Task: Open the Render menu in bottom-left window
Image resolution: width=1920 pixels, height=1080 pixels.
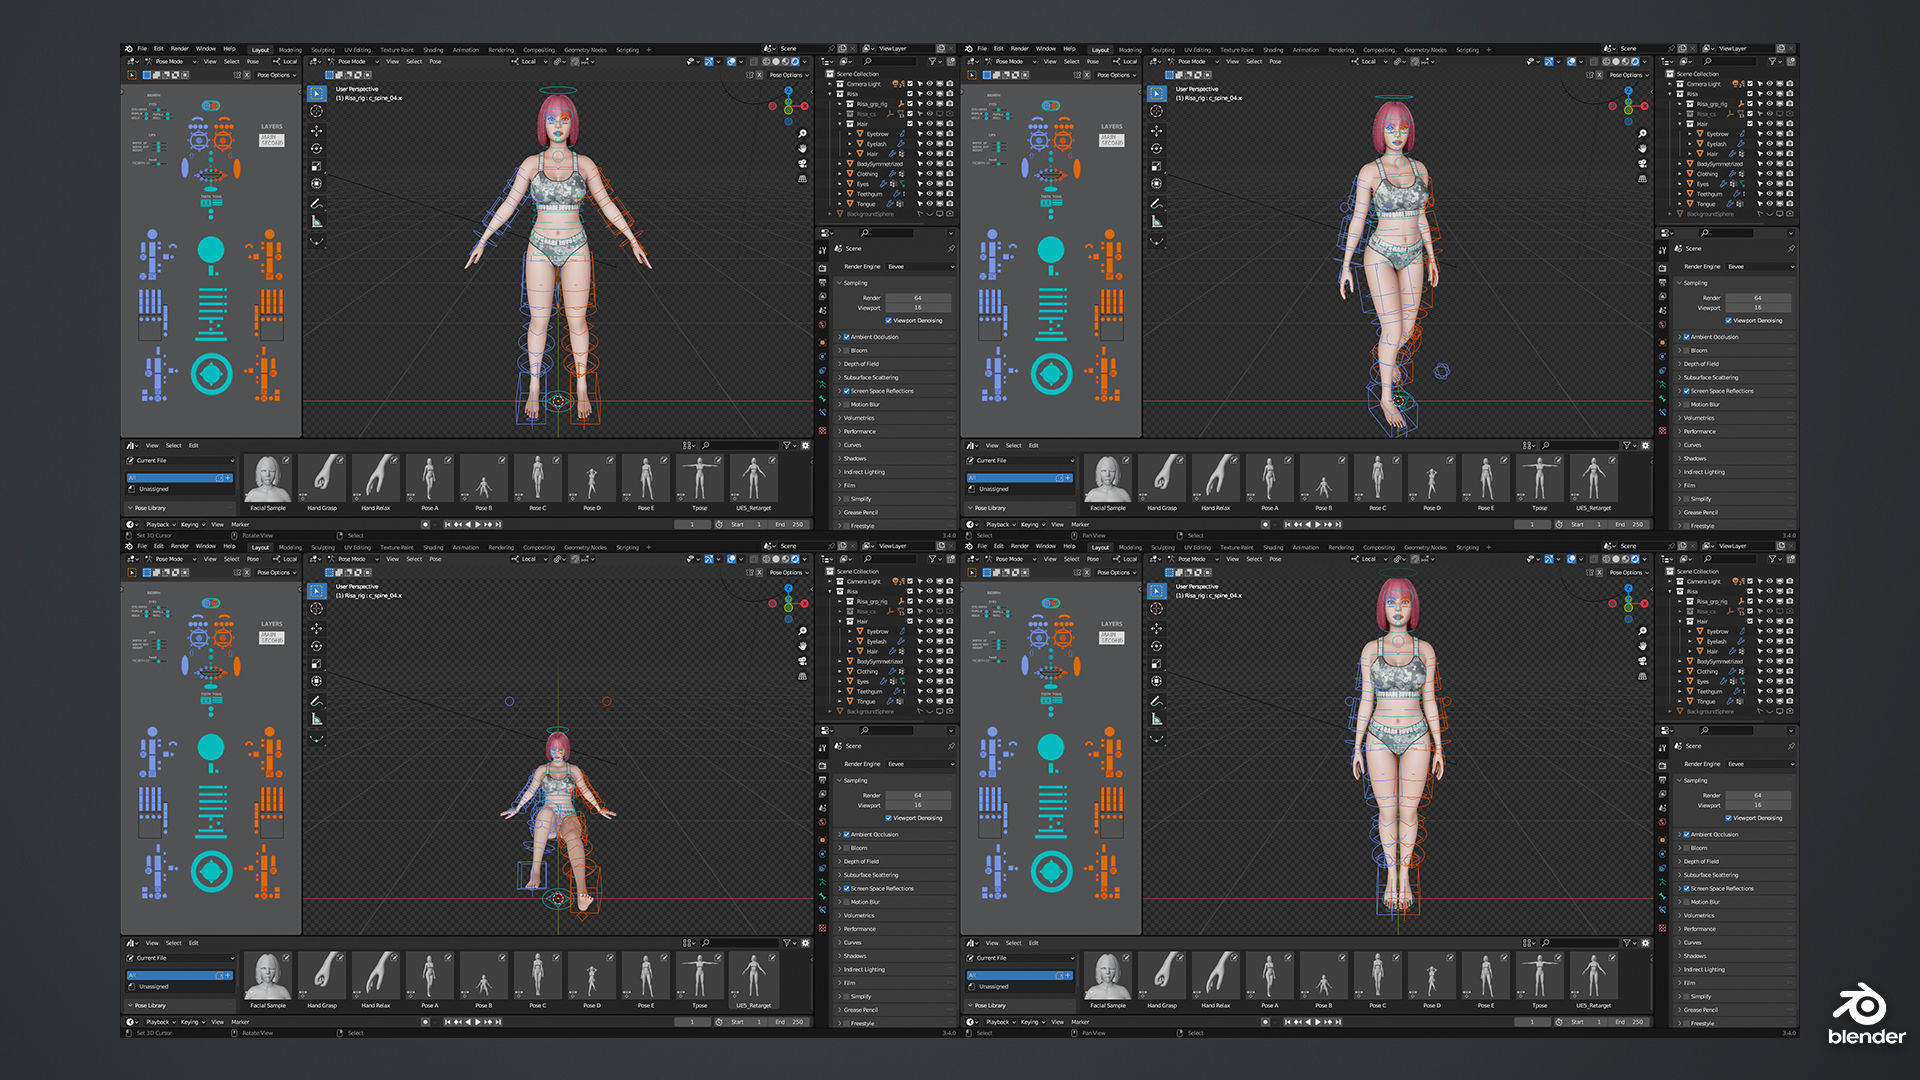Action: pos(180,546)
